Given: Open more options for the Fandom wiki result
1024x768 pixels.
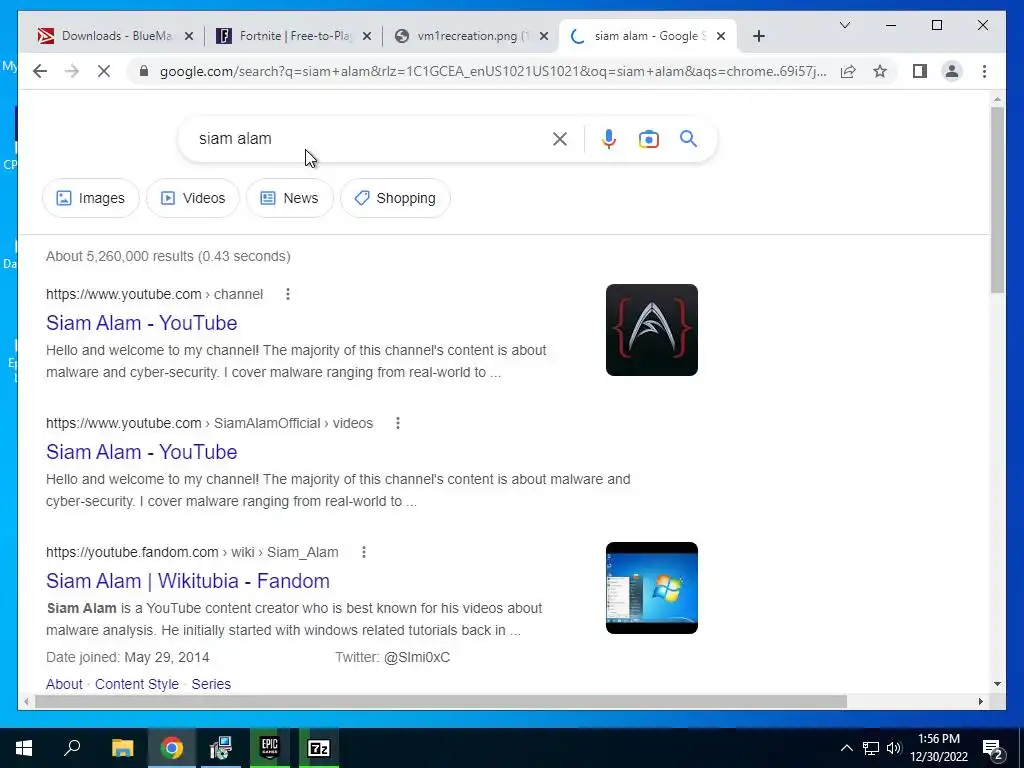Looking at the screenshot, I should tap(364, 552).
